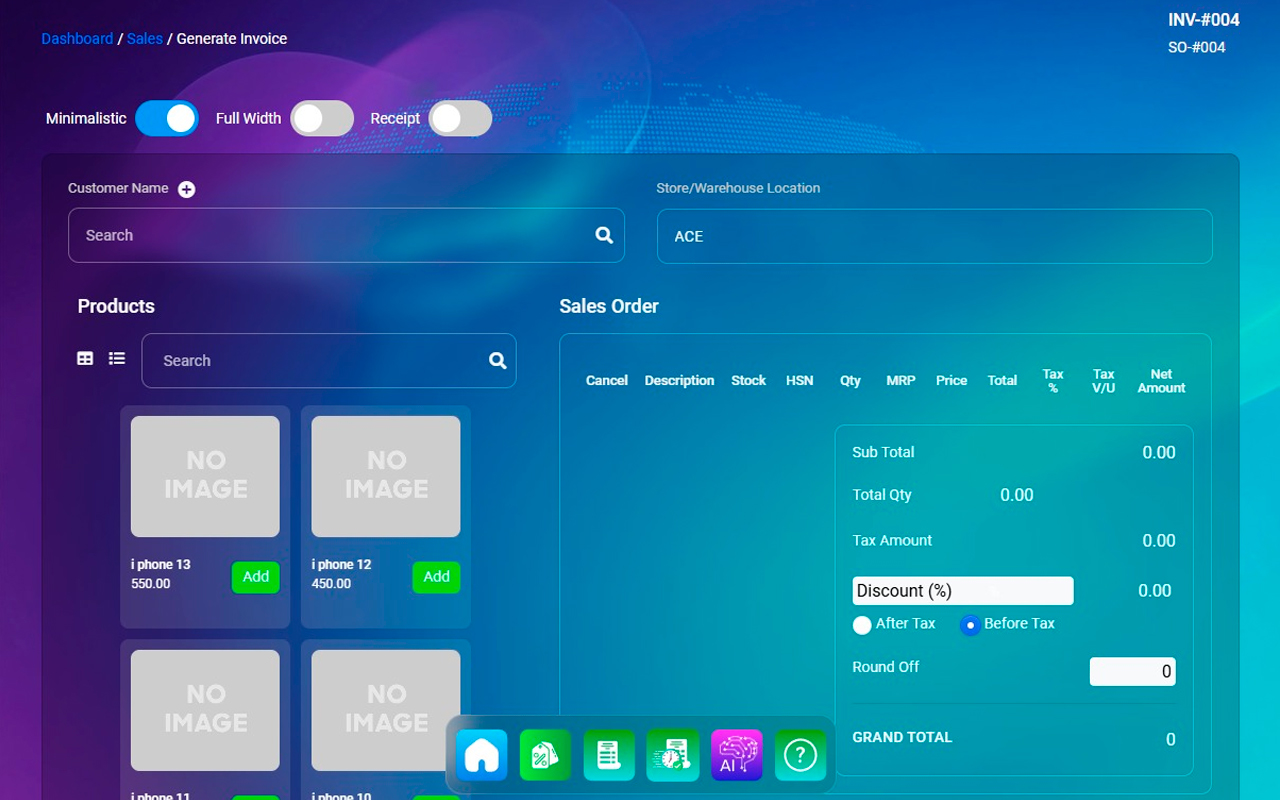Open the invoice-with-clock dock icon

click(673, 755)
